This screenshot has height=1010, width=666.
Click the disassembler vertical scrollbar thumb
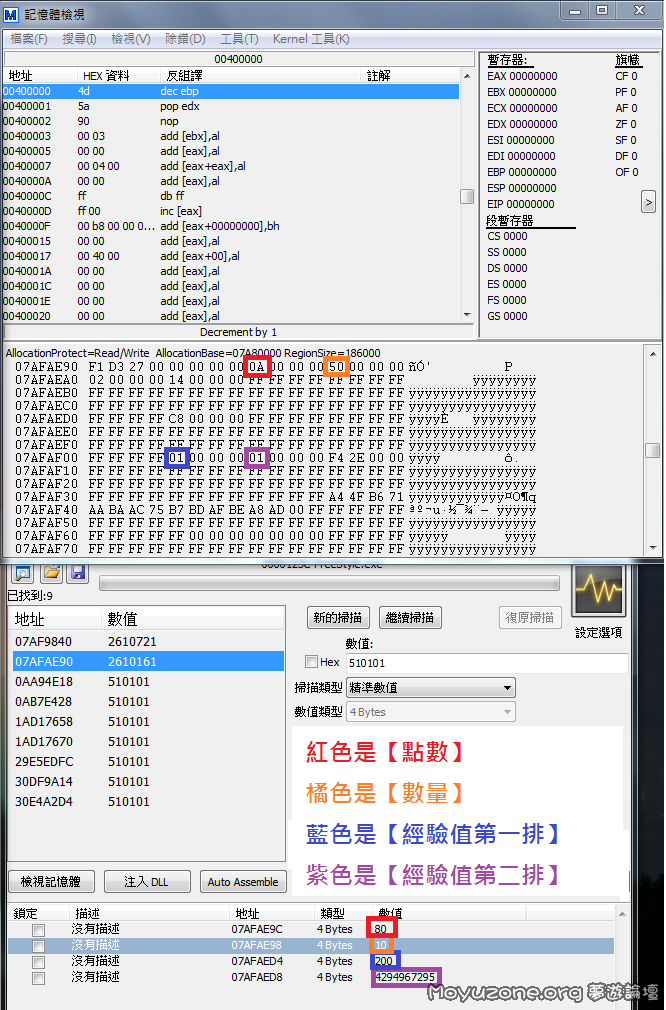(x=467, y=196)
